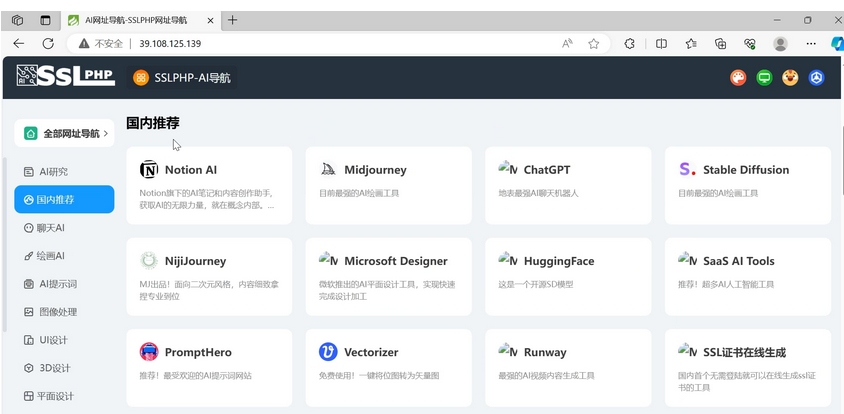The height and width of the screenshot is (414, 844).
Task: Click the Vectorizer blue V icon
Action: [x=328, y=352]
